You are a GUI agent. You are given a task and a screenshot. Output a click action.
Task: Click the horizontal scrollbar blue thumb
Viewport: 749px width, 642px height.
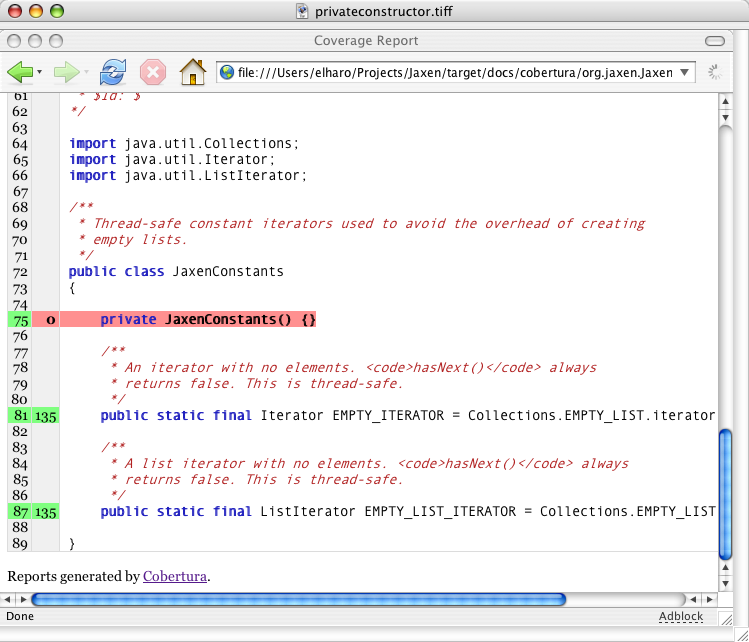click(x=298, y=600)
